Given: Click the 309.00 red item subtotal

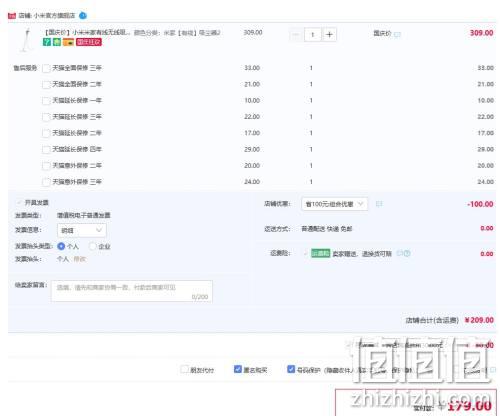Looking at the screenshot, I should pyautogui.click(x=481, y=33).
